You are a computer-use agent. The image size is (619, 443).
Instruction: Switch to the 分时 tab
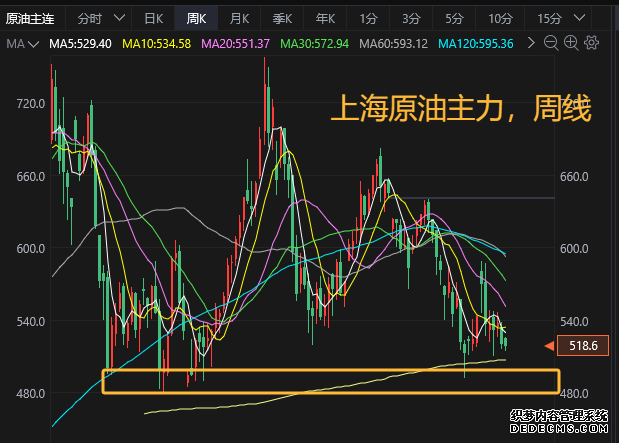tap(90, 18)
